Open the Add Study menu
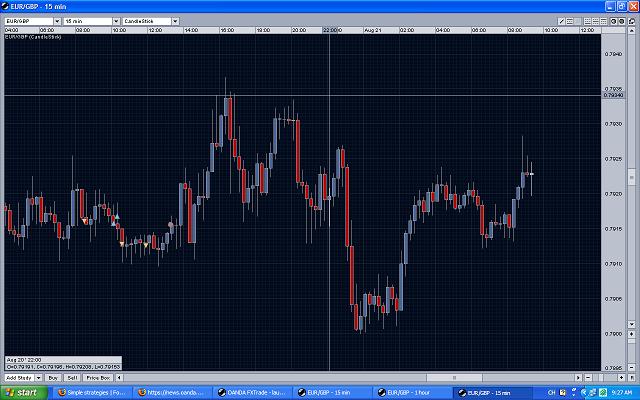This screenshot has height=400, width=640. pos(21,378)
